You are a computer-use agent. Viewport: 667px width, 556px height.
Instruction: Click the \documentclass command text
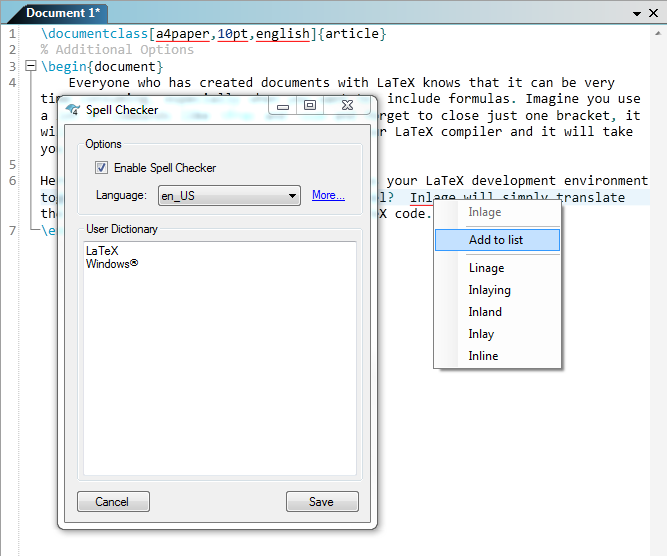94,34
